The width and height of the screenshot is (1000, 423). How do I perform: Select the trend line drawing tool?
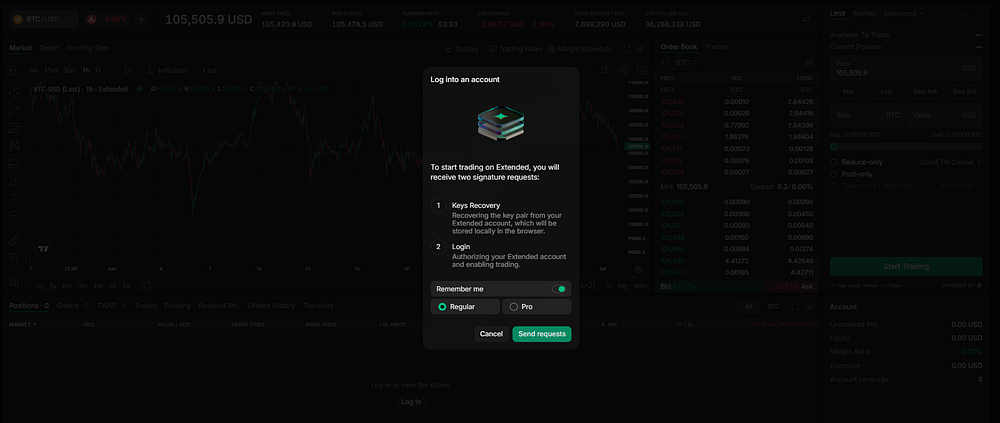tap(14, 110)
